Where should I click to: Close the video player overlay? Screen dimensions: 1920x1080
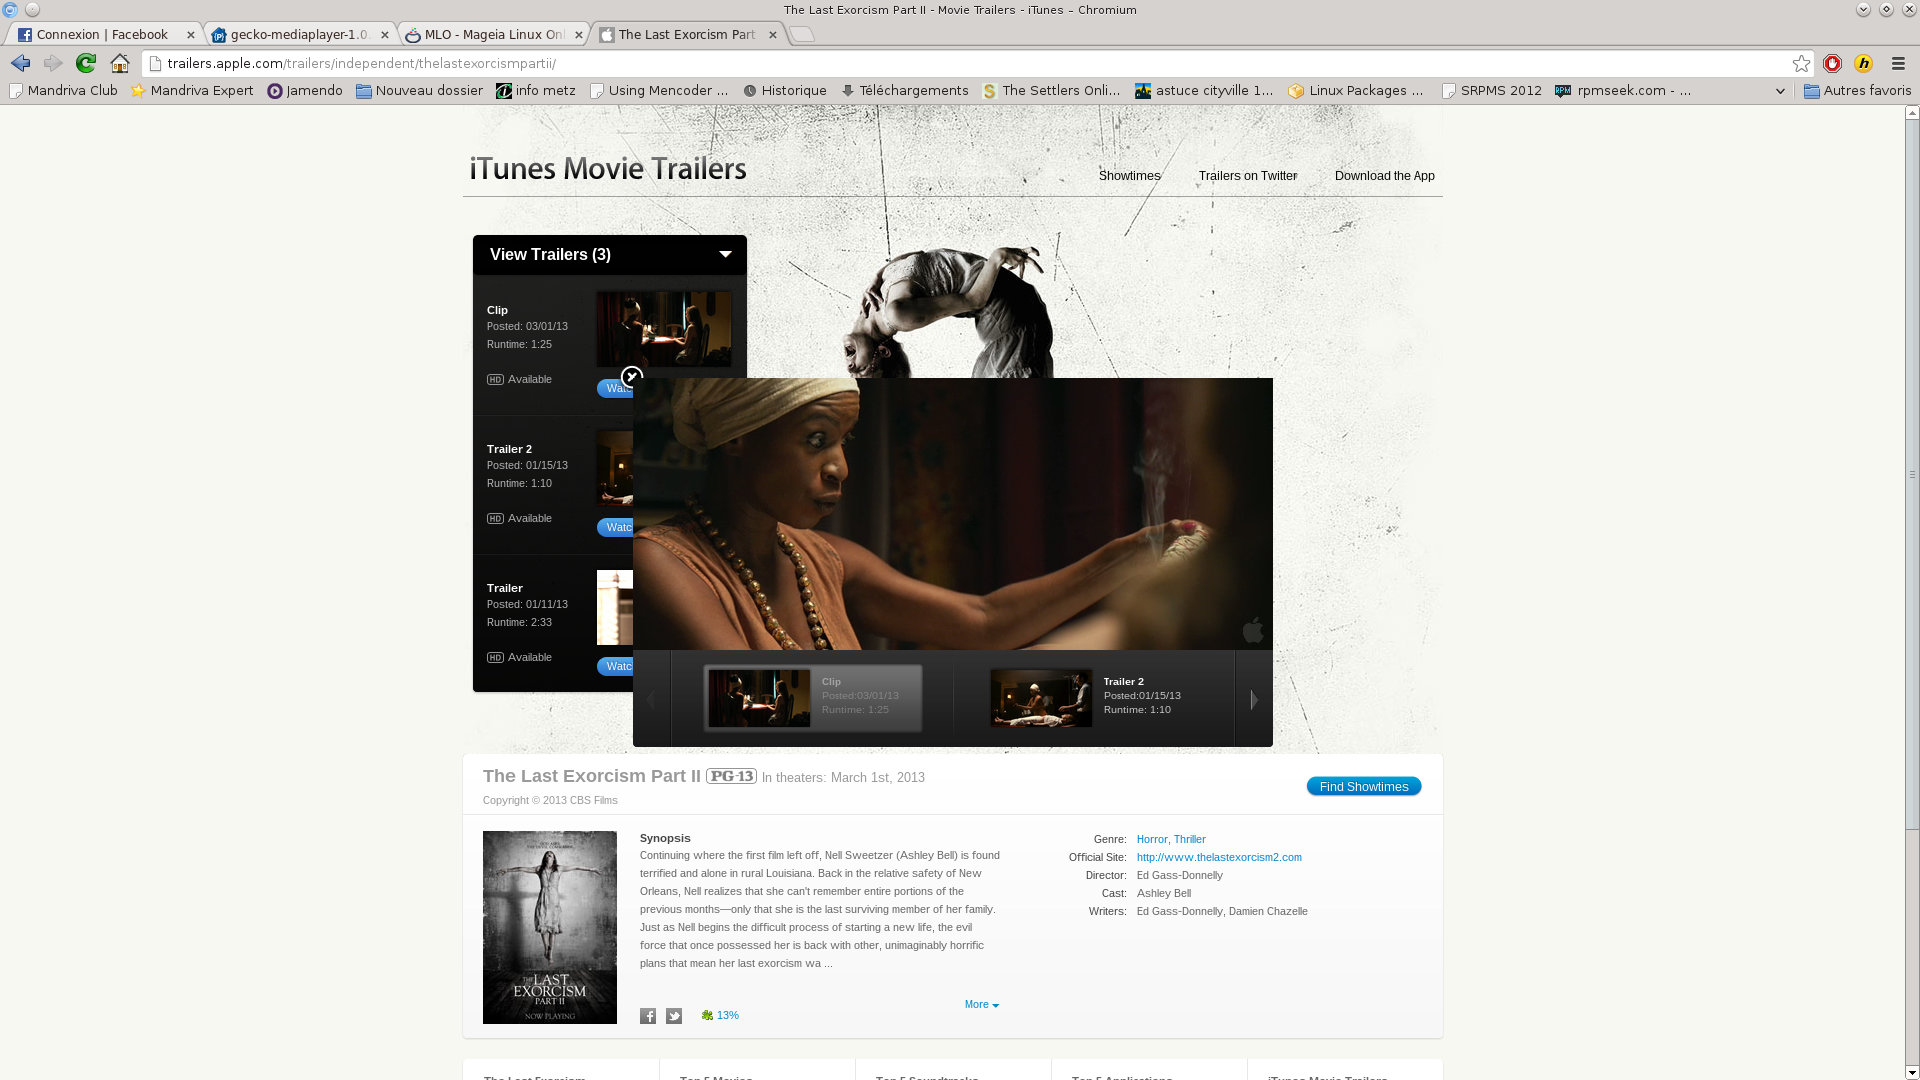(631, 377)
